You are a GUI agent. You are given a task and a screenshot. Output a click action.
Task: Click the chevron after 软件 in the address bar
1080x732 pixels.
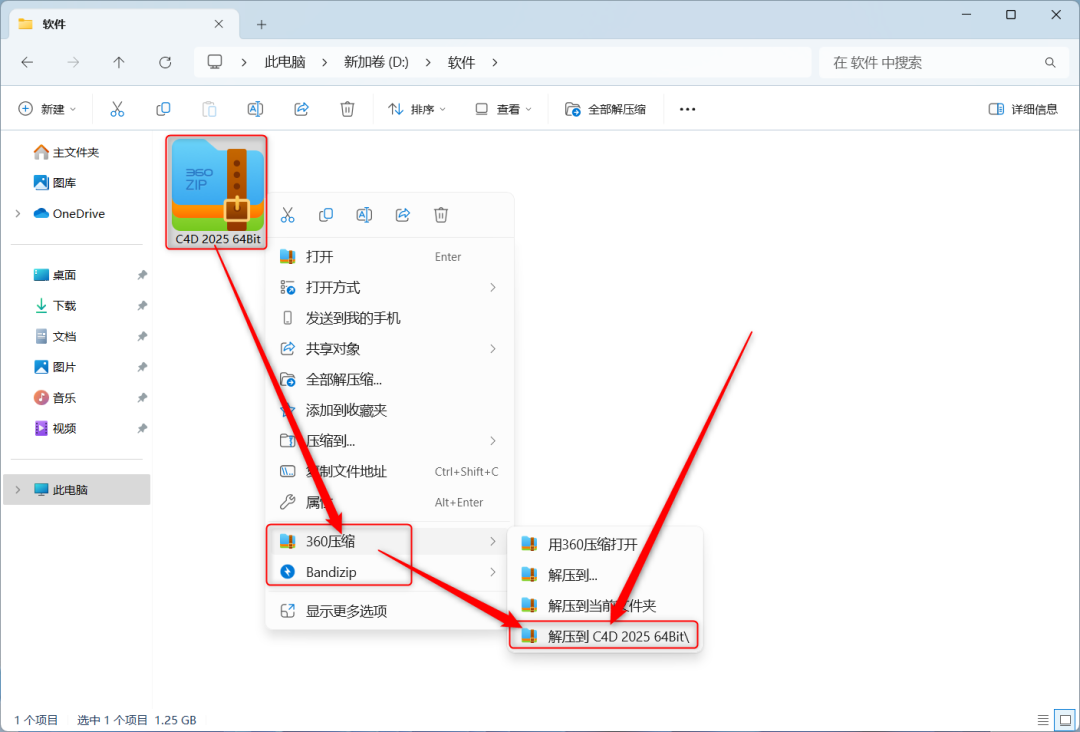pos(495,63)
